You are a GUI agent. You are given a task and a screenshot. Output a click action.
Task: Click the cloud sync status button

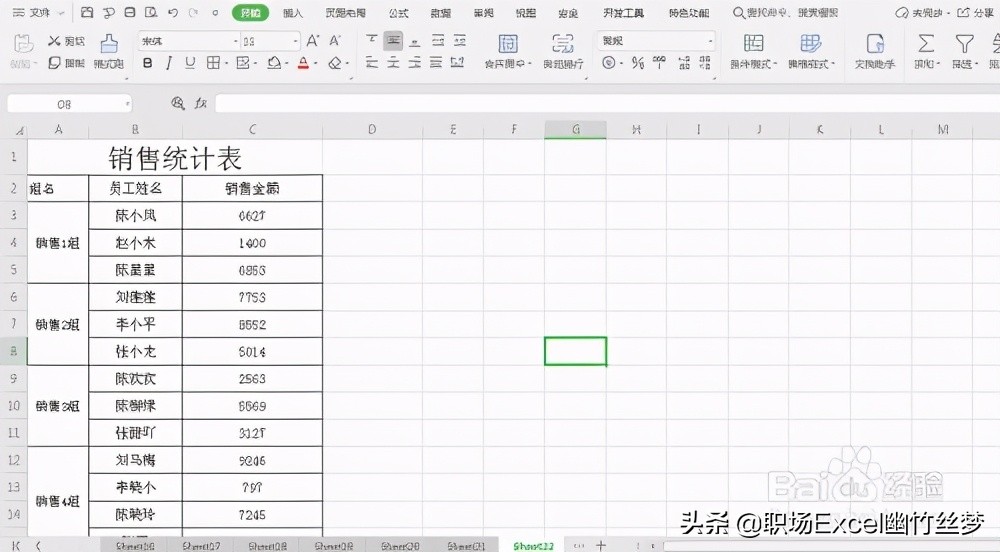(x=922, y=13)
